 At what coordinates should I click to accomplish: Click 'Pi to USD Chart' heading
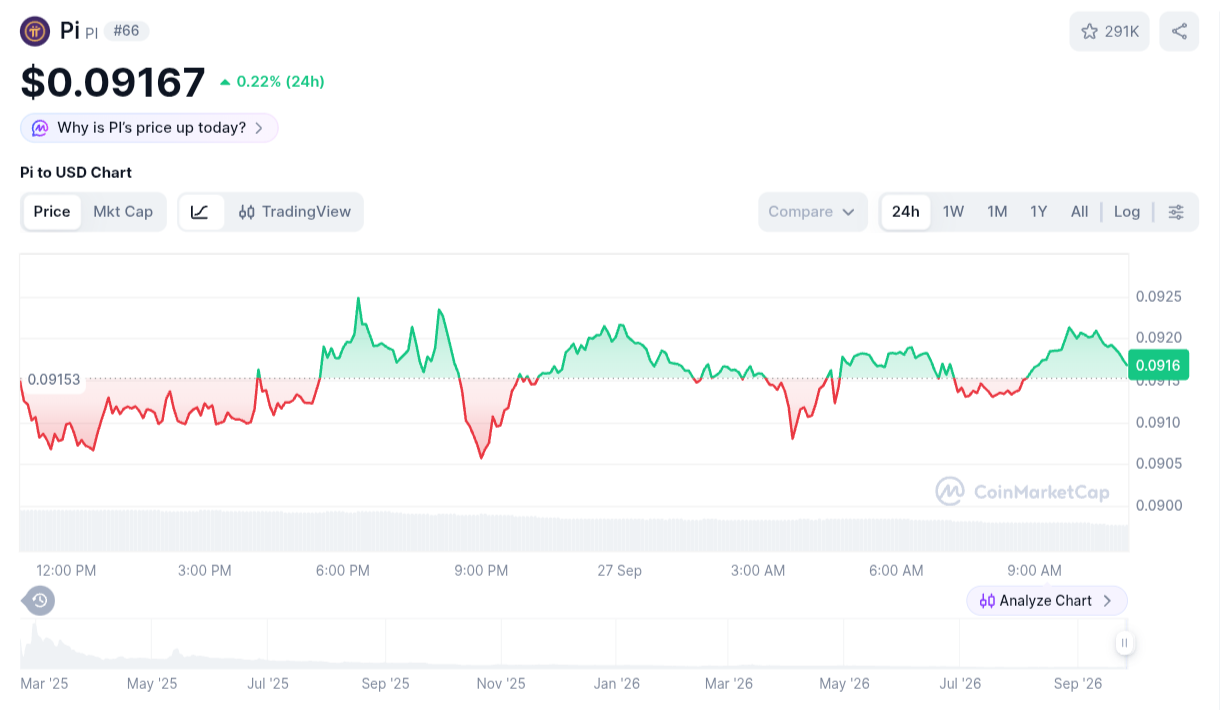click(x=76, y=172)
